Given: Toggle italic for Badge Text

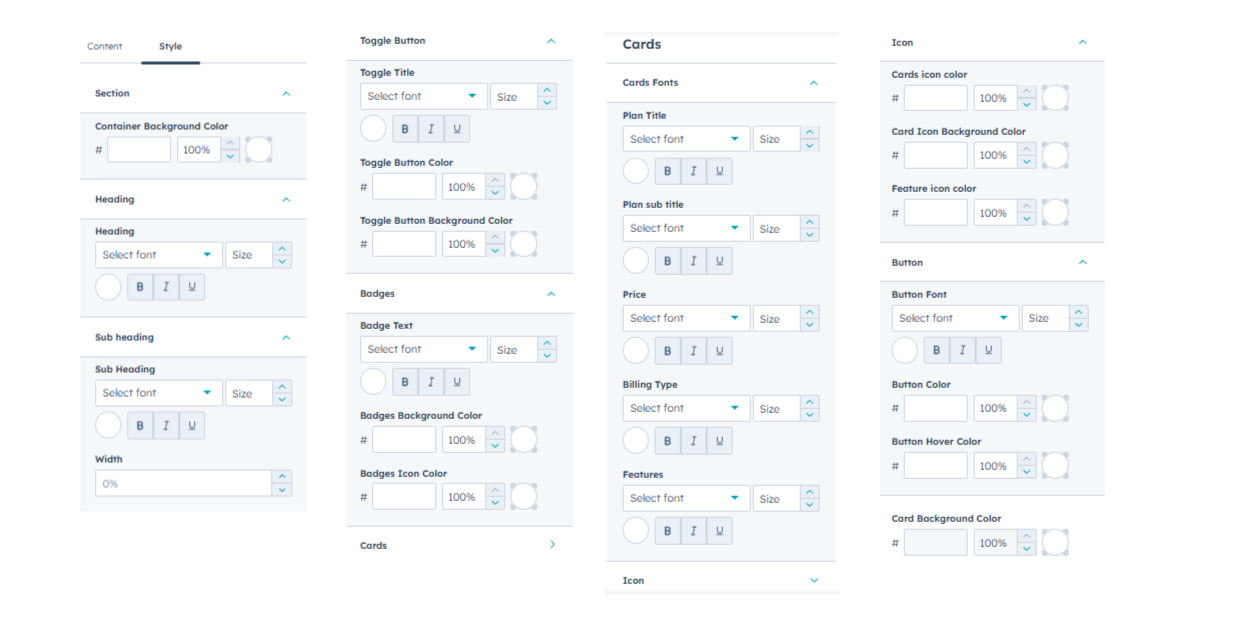Looking at the screenshot, I should coord(431,381).
